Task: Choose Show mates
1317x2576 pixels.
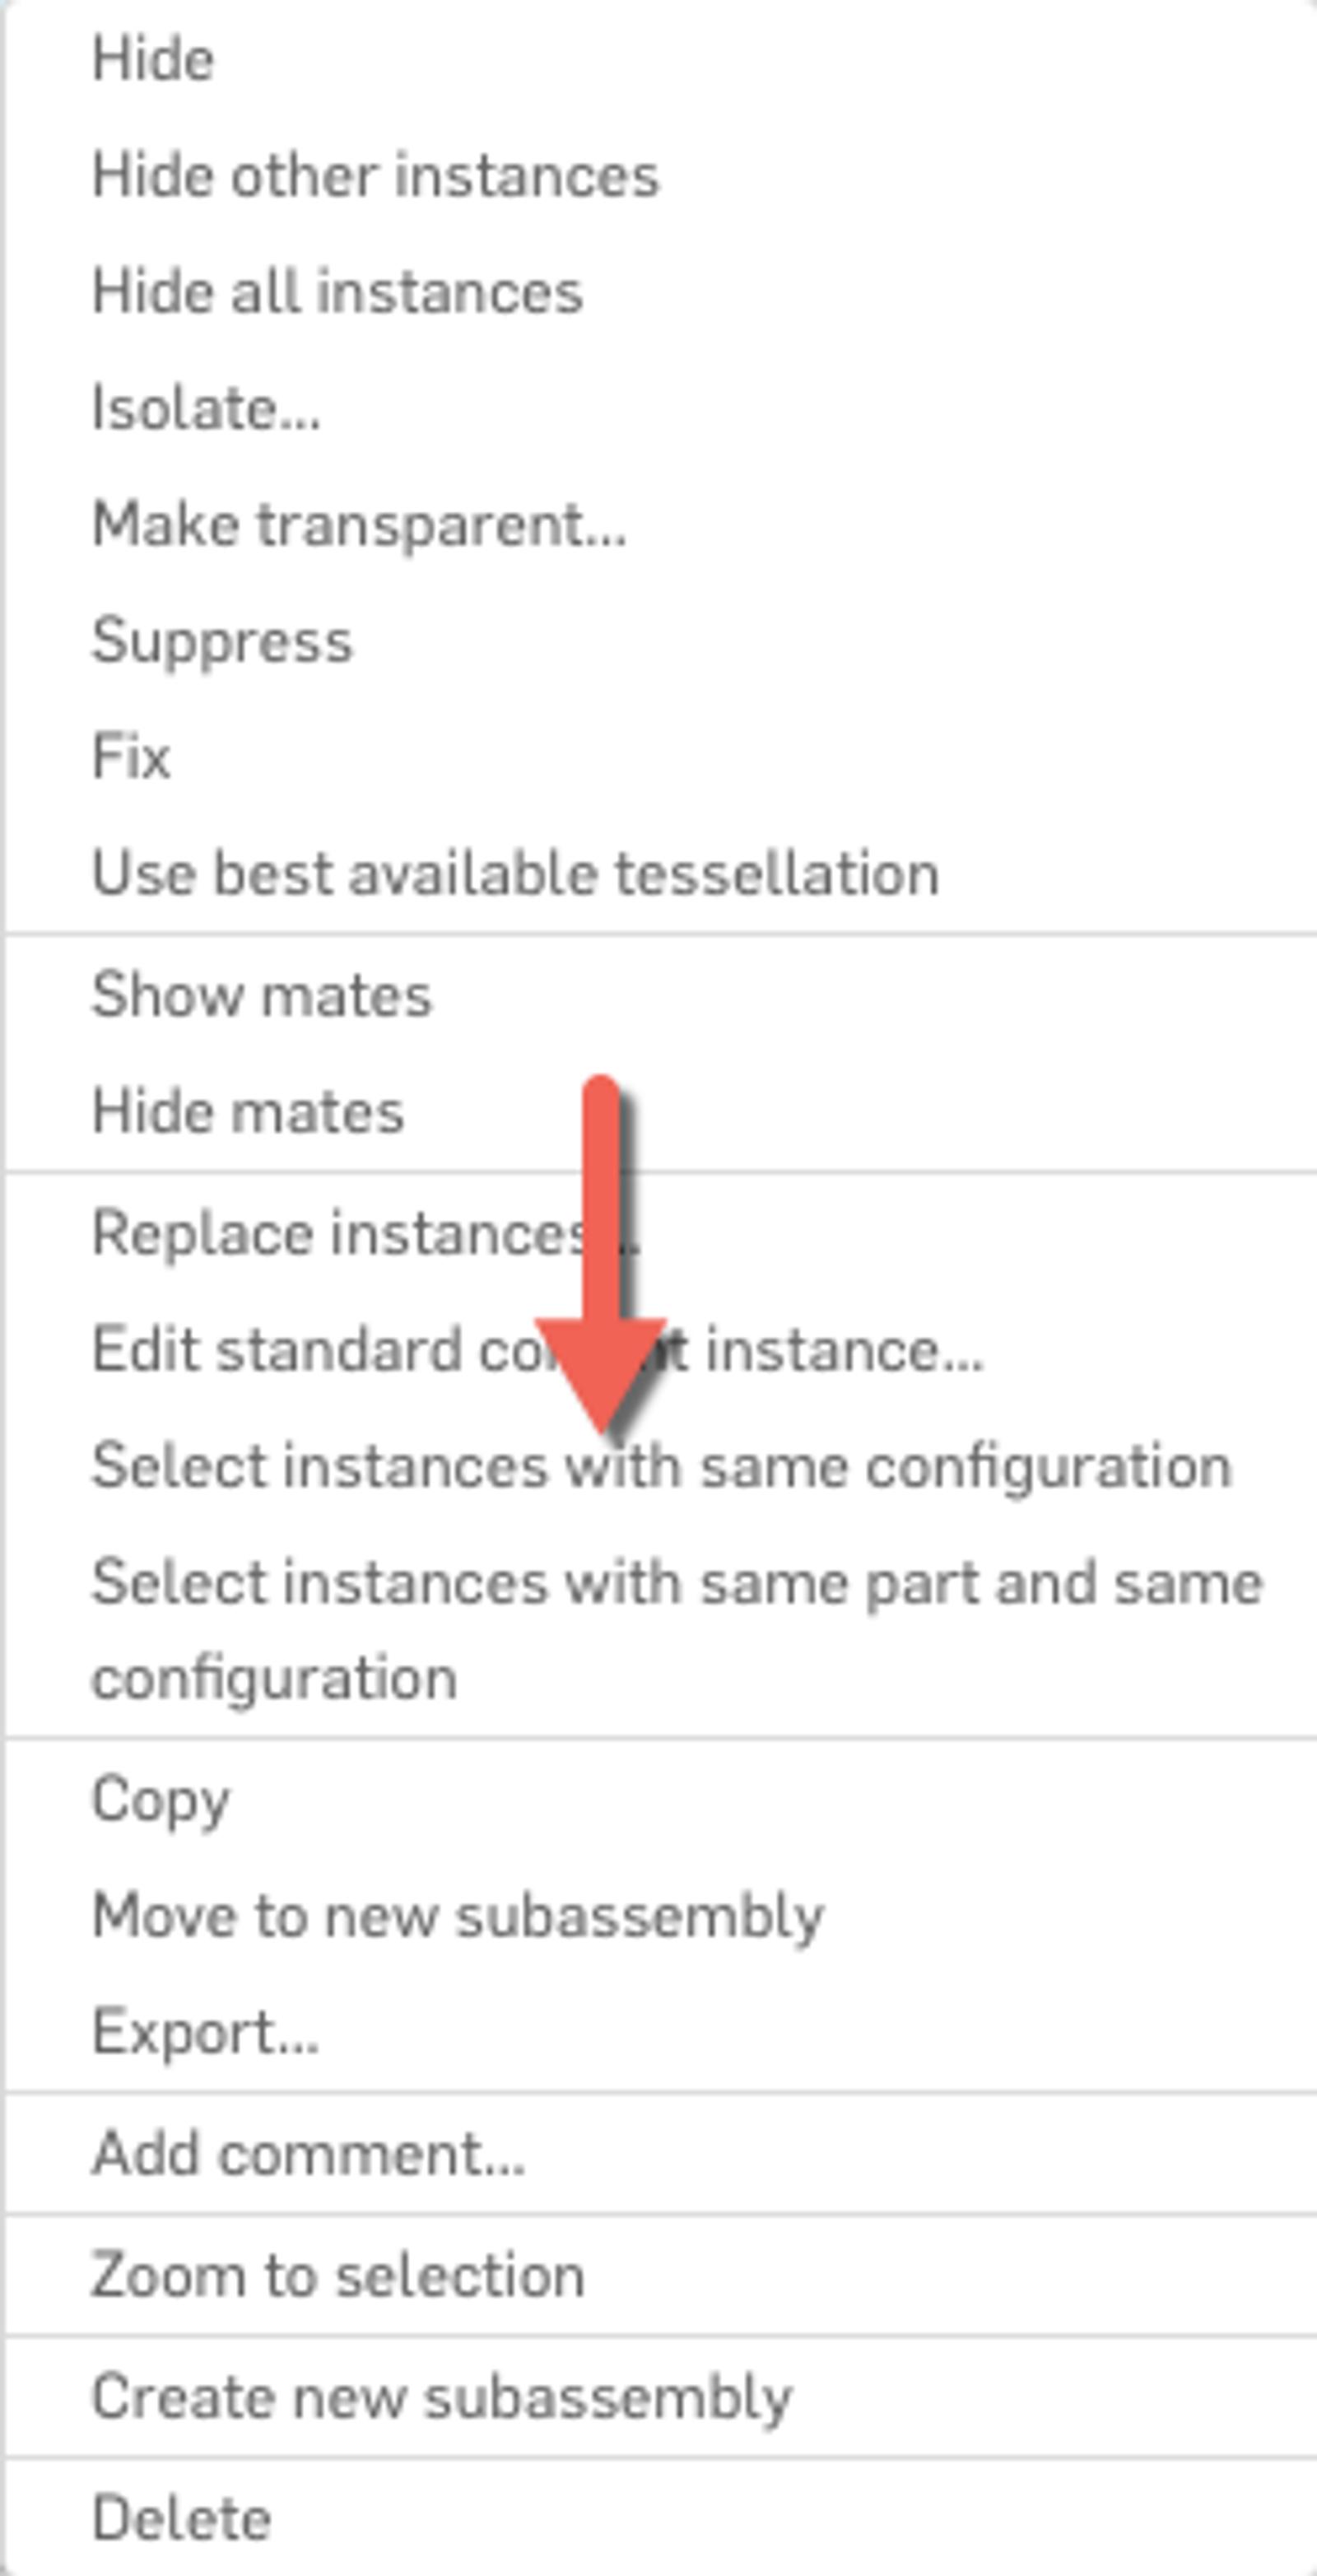Action: [x=262, y=995]
